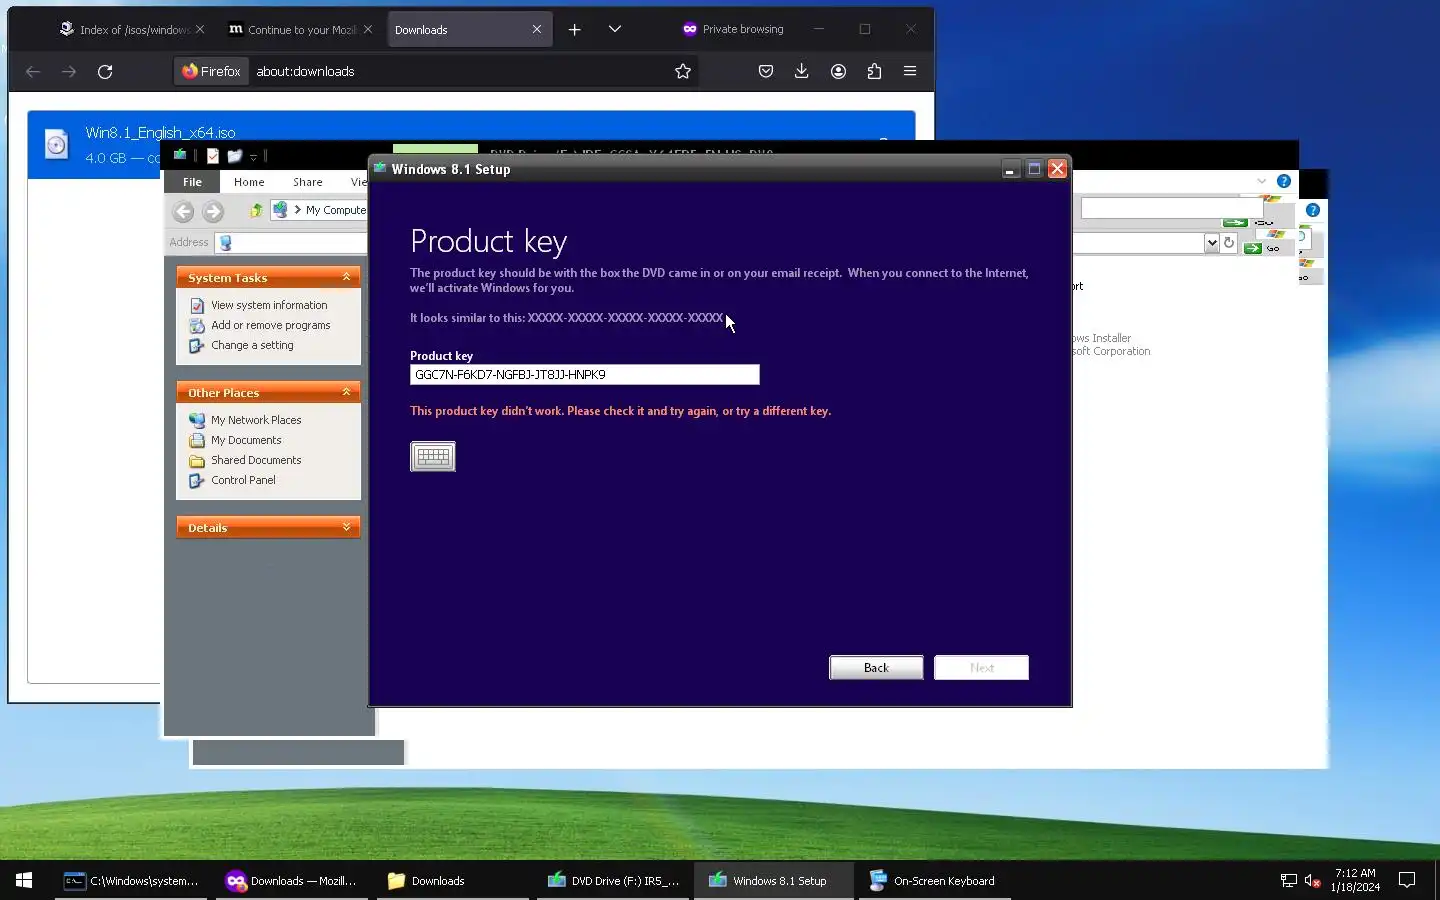This screenshot has height=900, width=1440.
Task: Click the Explorer forward arrow button
Action: pos(213,211)
